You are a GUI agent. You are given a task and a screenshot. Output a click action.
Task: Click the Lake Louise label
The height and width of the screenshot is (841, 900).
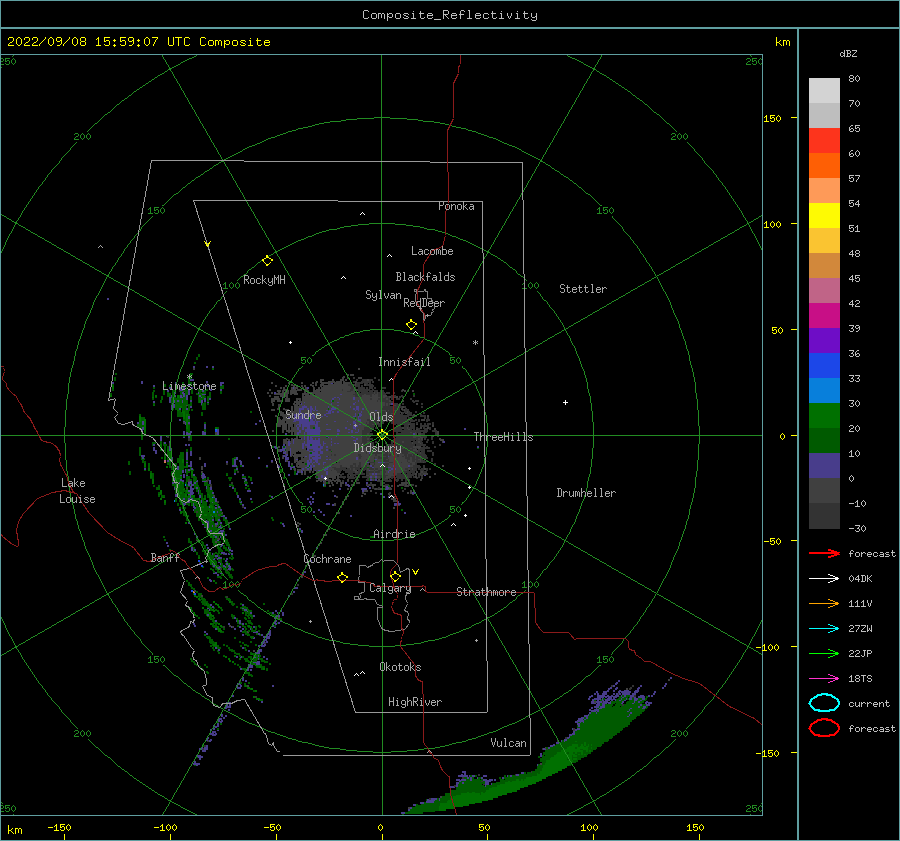[x=77, y=491]
